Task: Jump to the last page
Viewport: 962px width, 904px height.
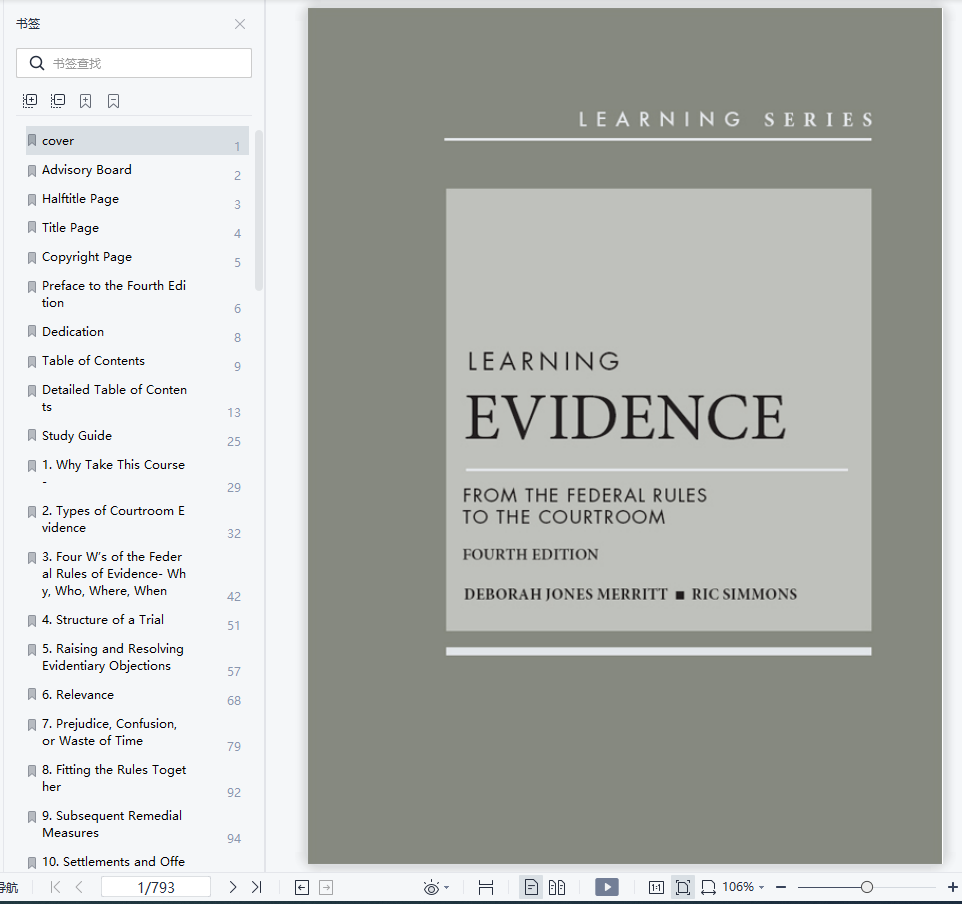Action: coord(256,887)
